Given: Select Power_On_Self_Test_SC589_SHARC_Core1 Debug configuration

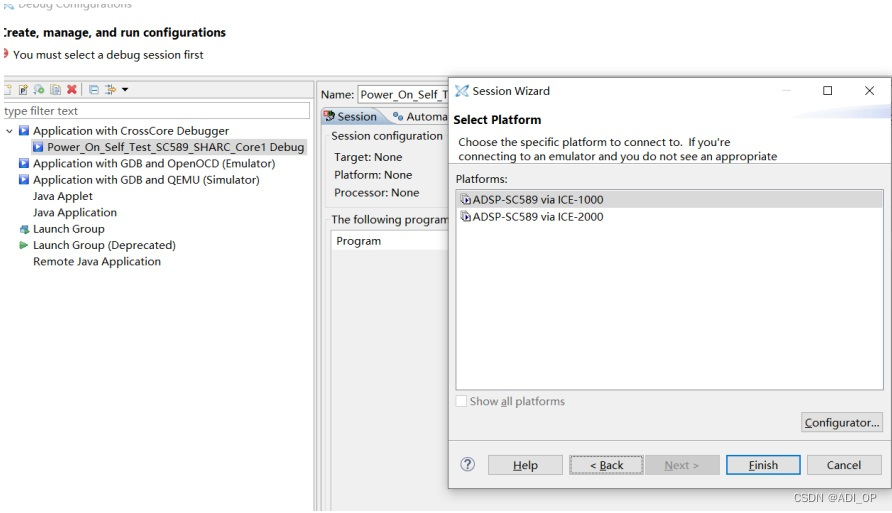Looking at the screenshot, I should click(x=175, y=147).
